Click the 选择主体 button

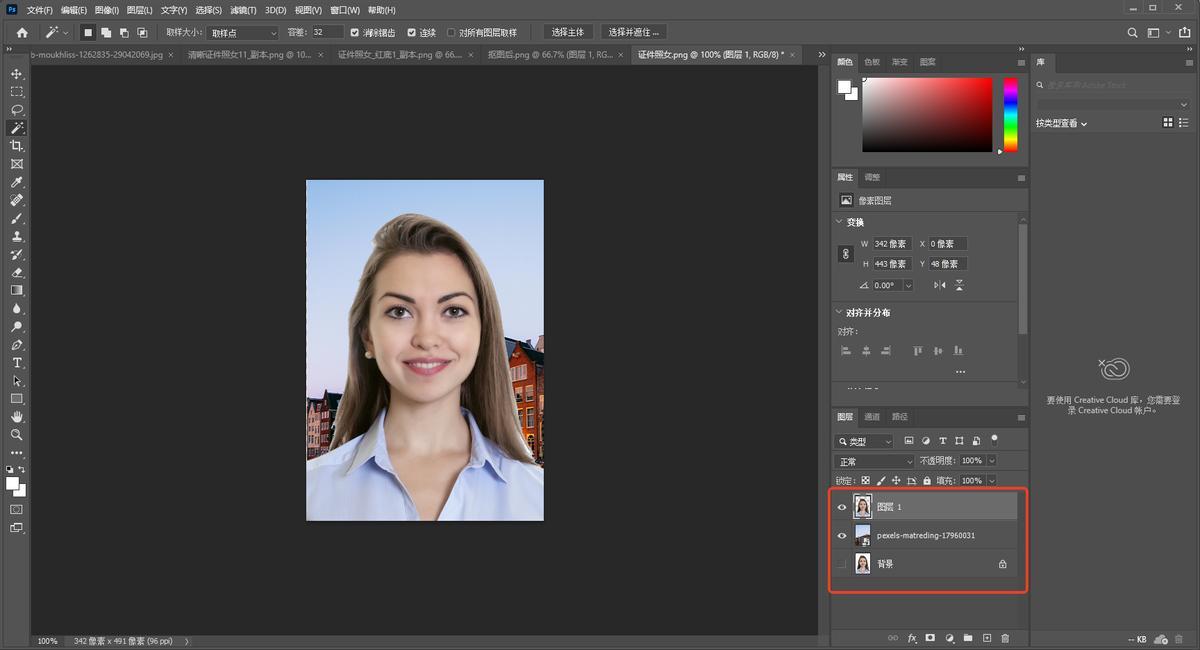567,32
